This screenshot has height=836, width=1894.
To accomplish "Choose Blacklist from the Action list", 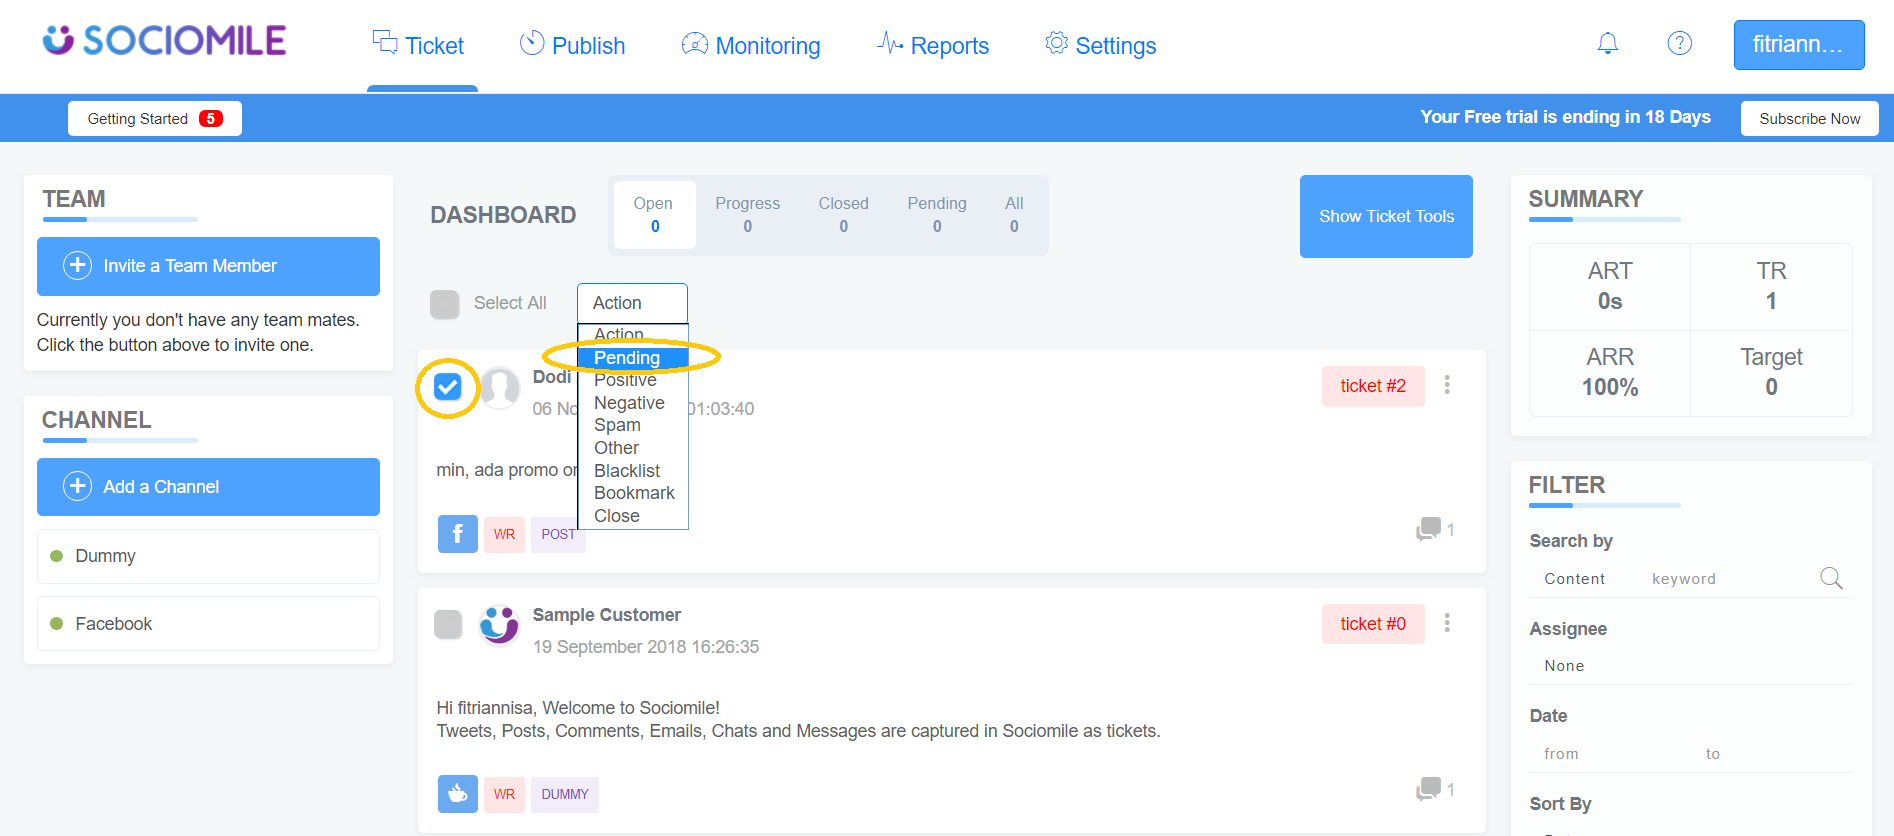I will 632,471.
